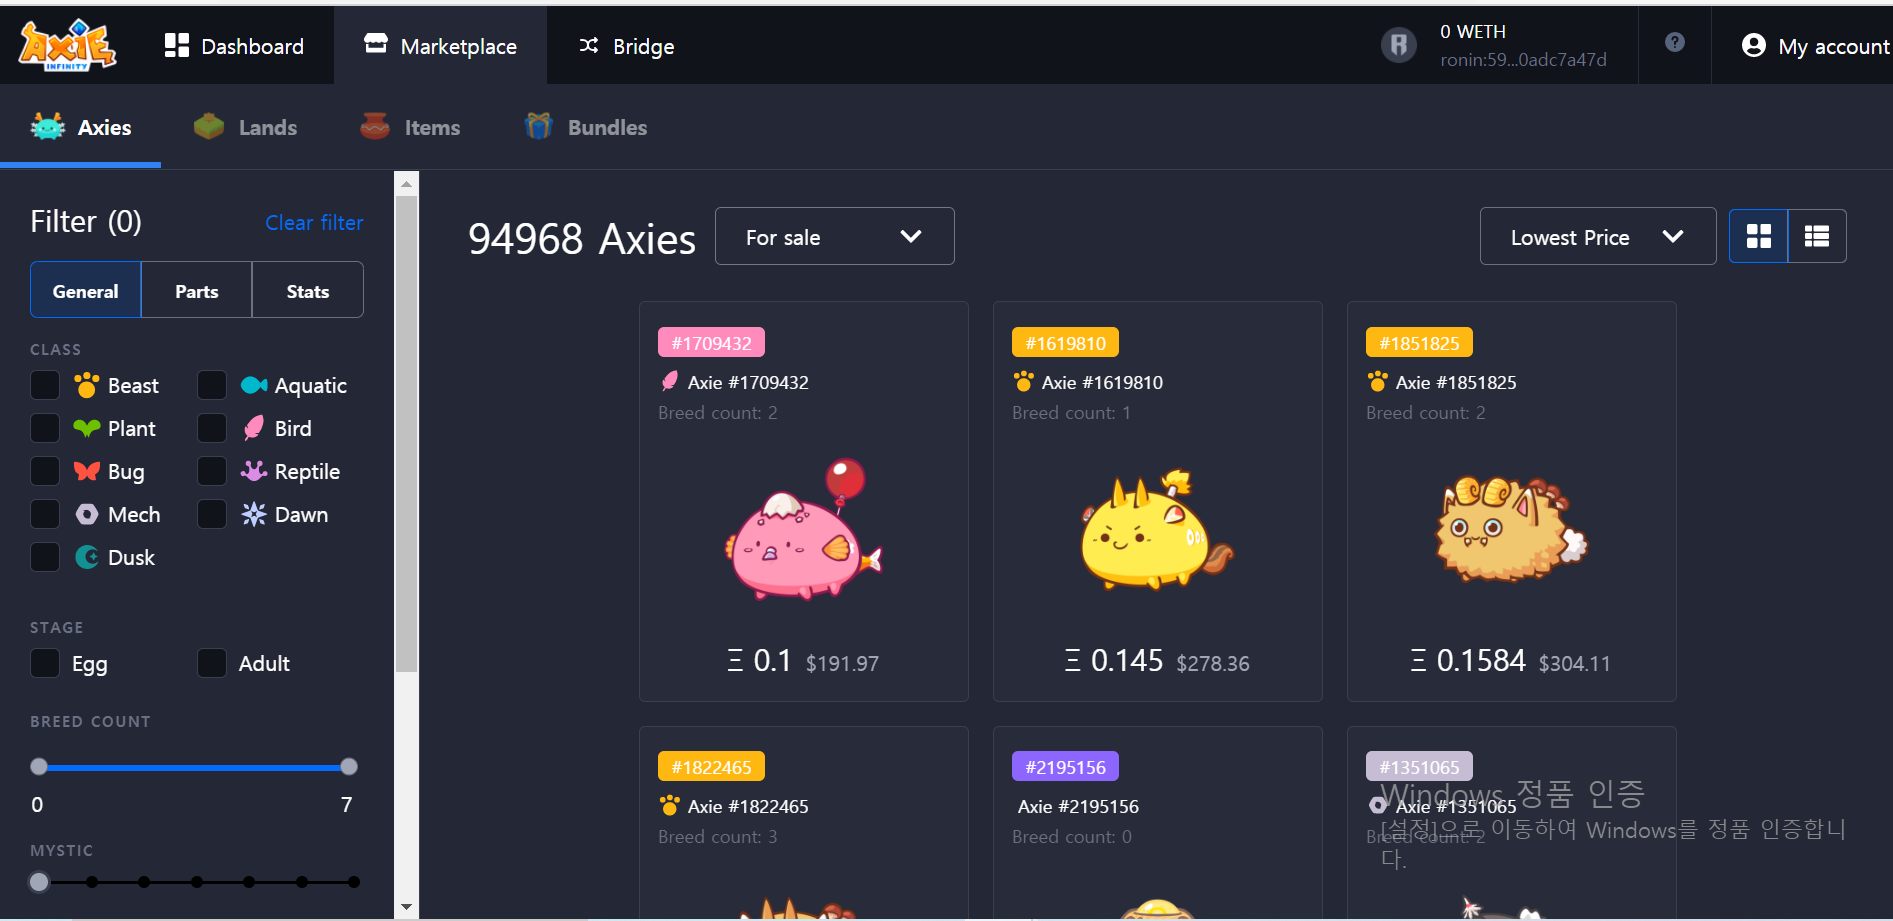Click the Axie #1822465 name
1893x921 pixels.
pos(748,806)
